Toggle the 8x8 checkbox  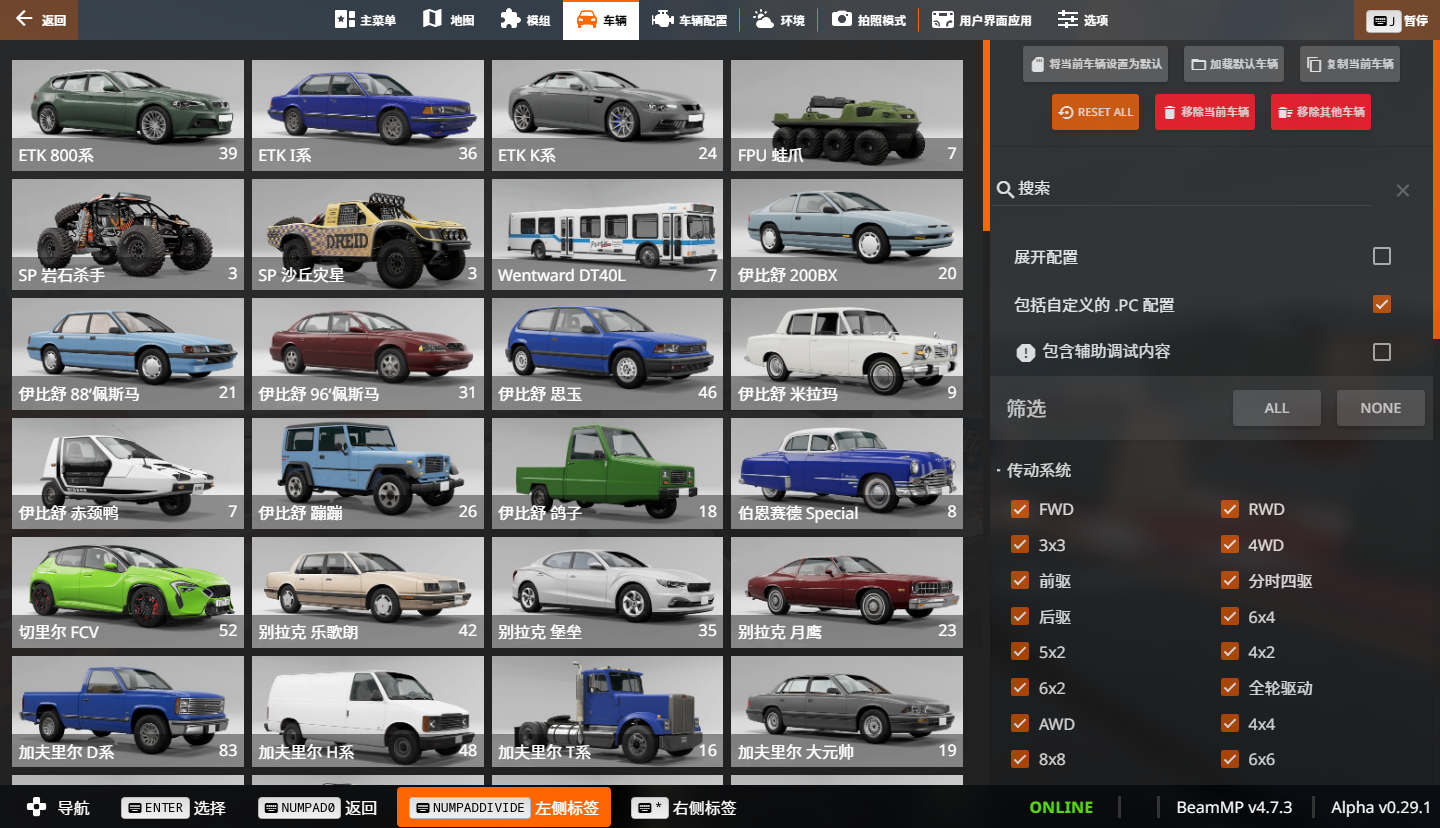click(x=1020, y=759)
